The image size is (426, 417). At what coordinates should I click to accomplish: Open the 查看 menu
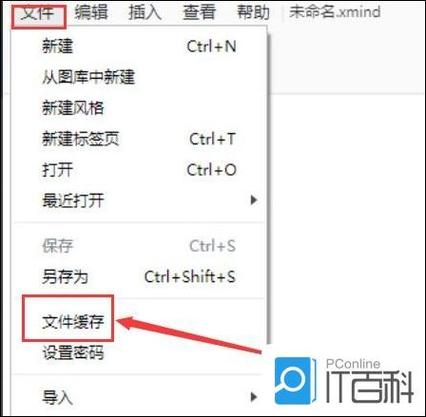[x=199, y=13]
